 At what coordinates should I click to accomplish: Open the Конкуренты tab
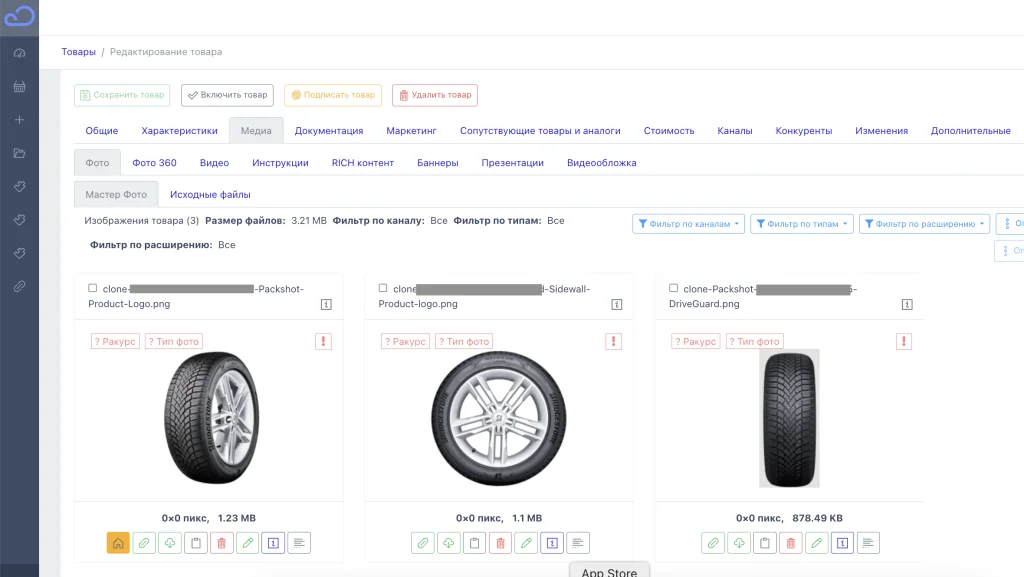pos(804,131)
